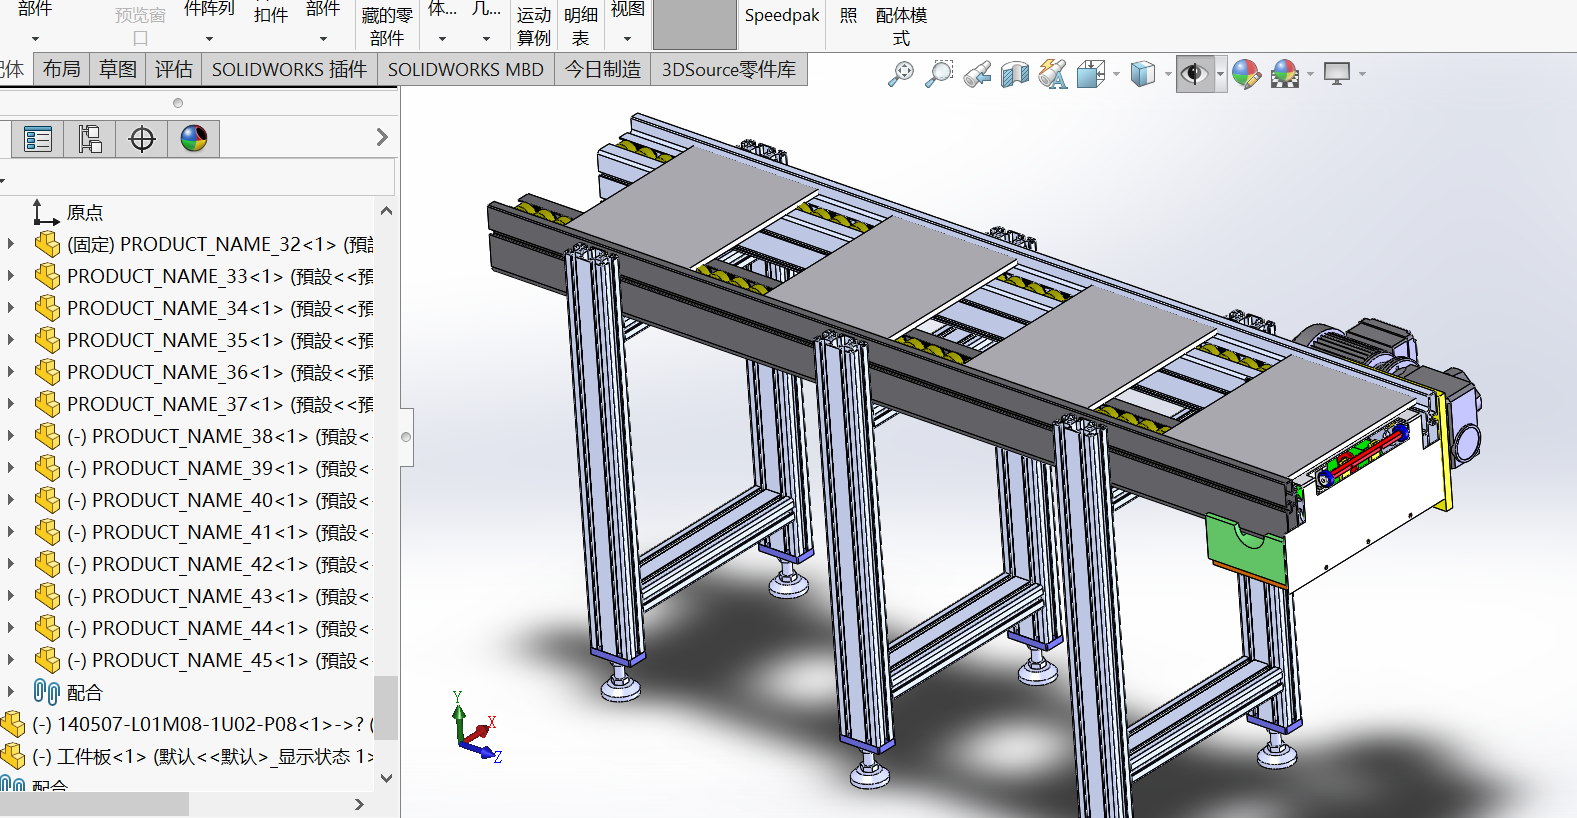1577x818 pixels.
Task: Click the coordinate triad in viewport
Action: (x=477, y=728)
